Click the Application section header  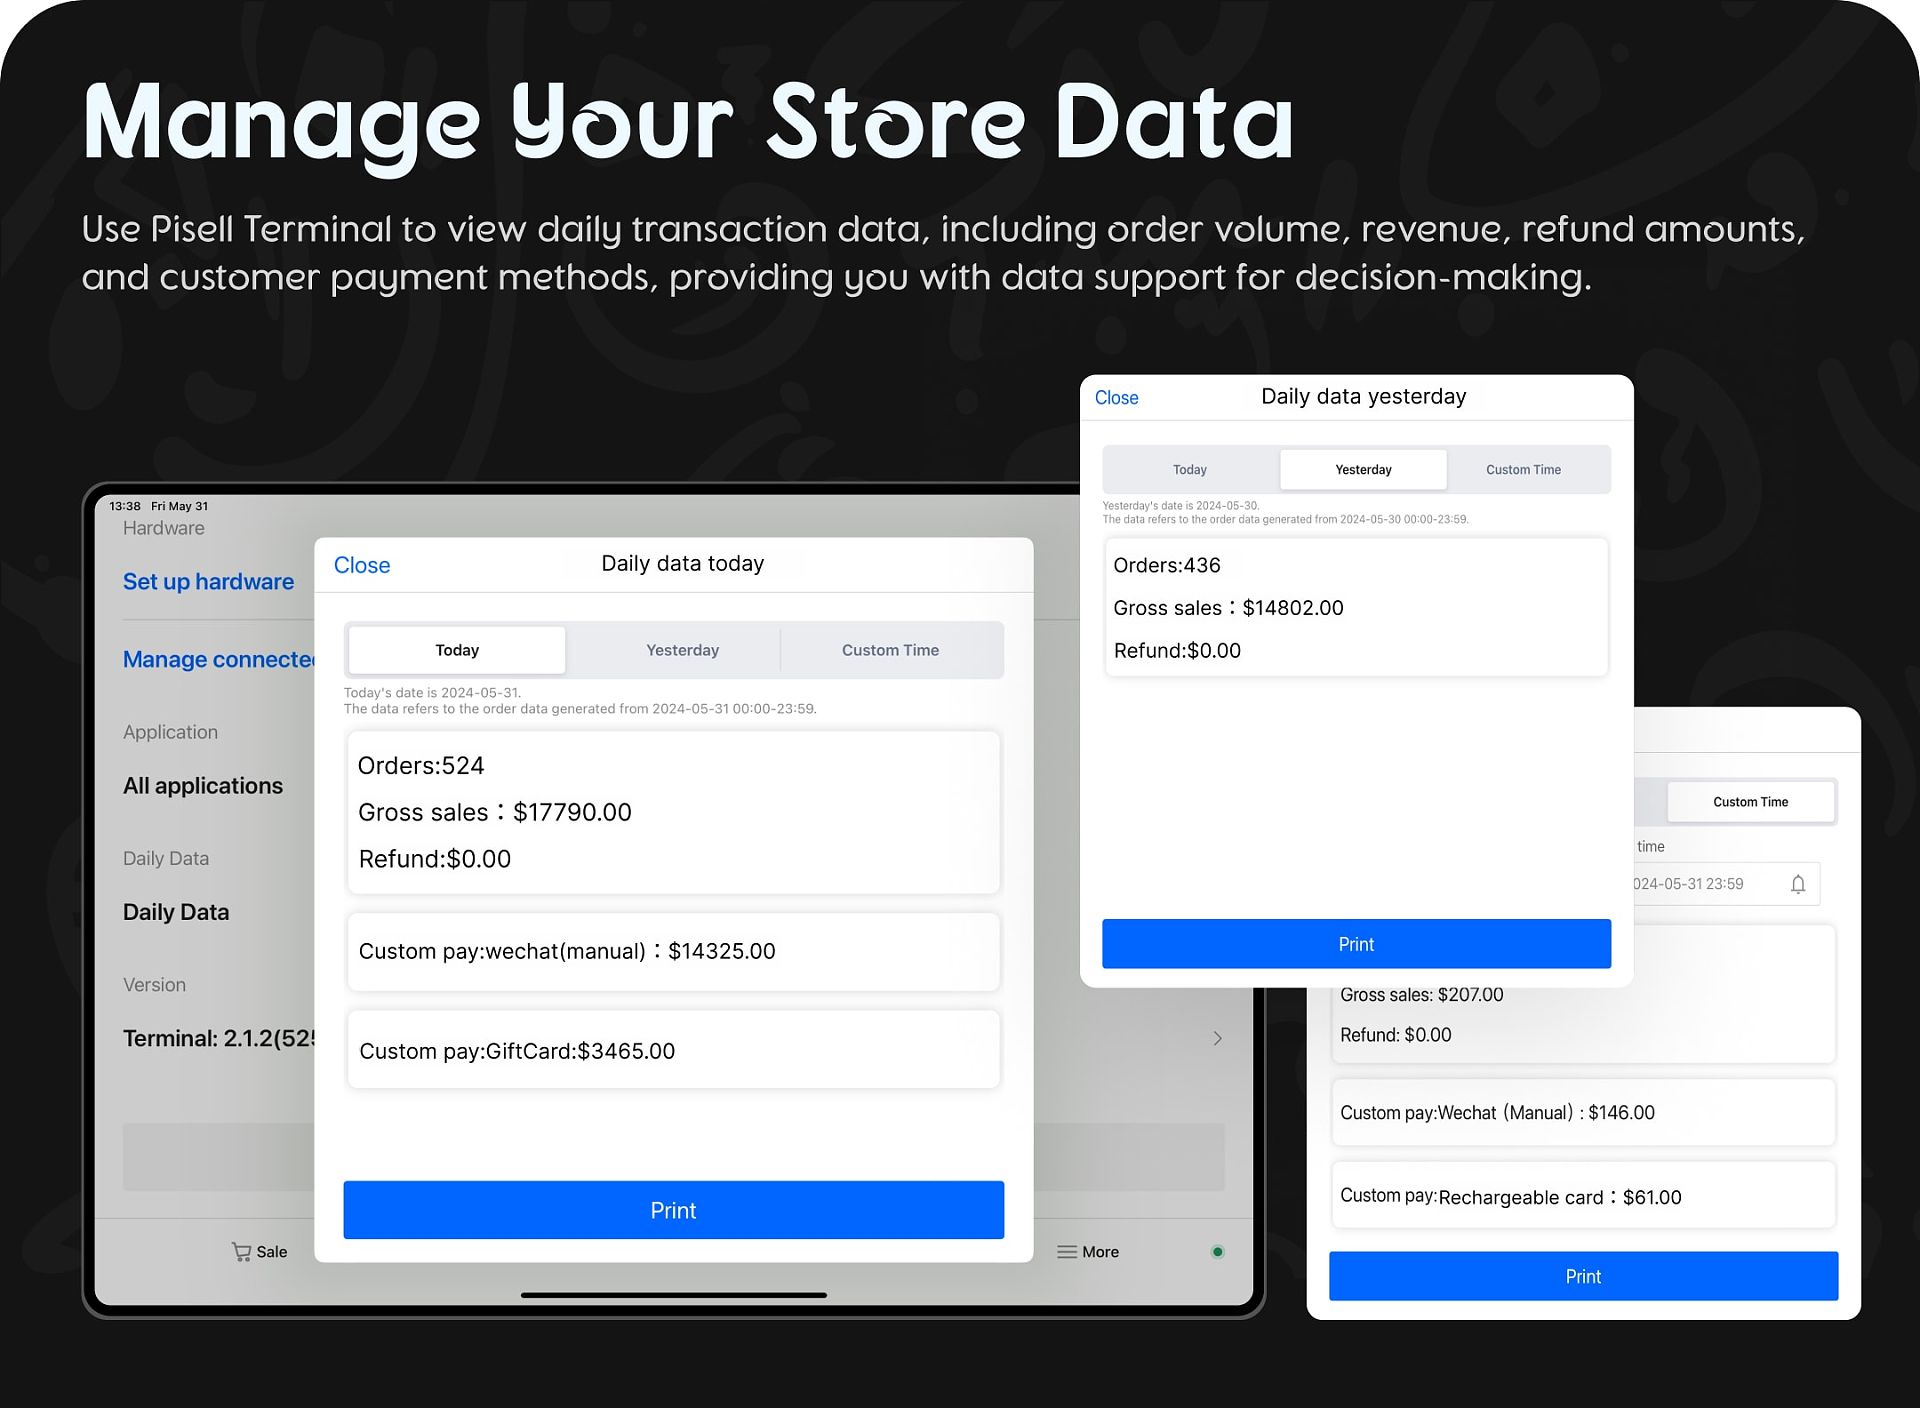pos(170,732)
